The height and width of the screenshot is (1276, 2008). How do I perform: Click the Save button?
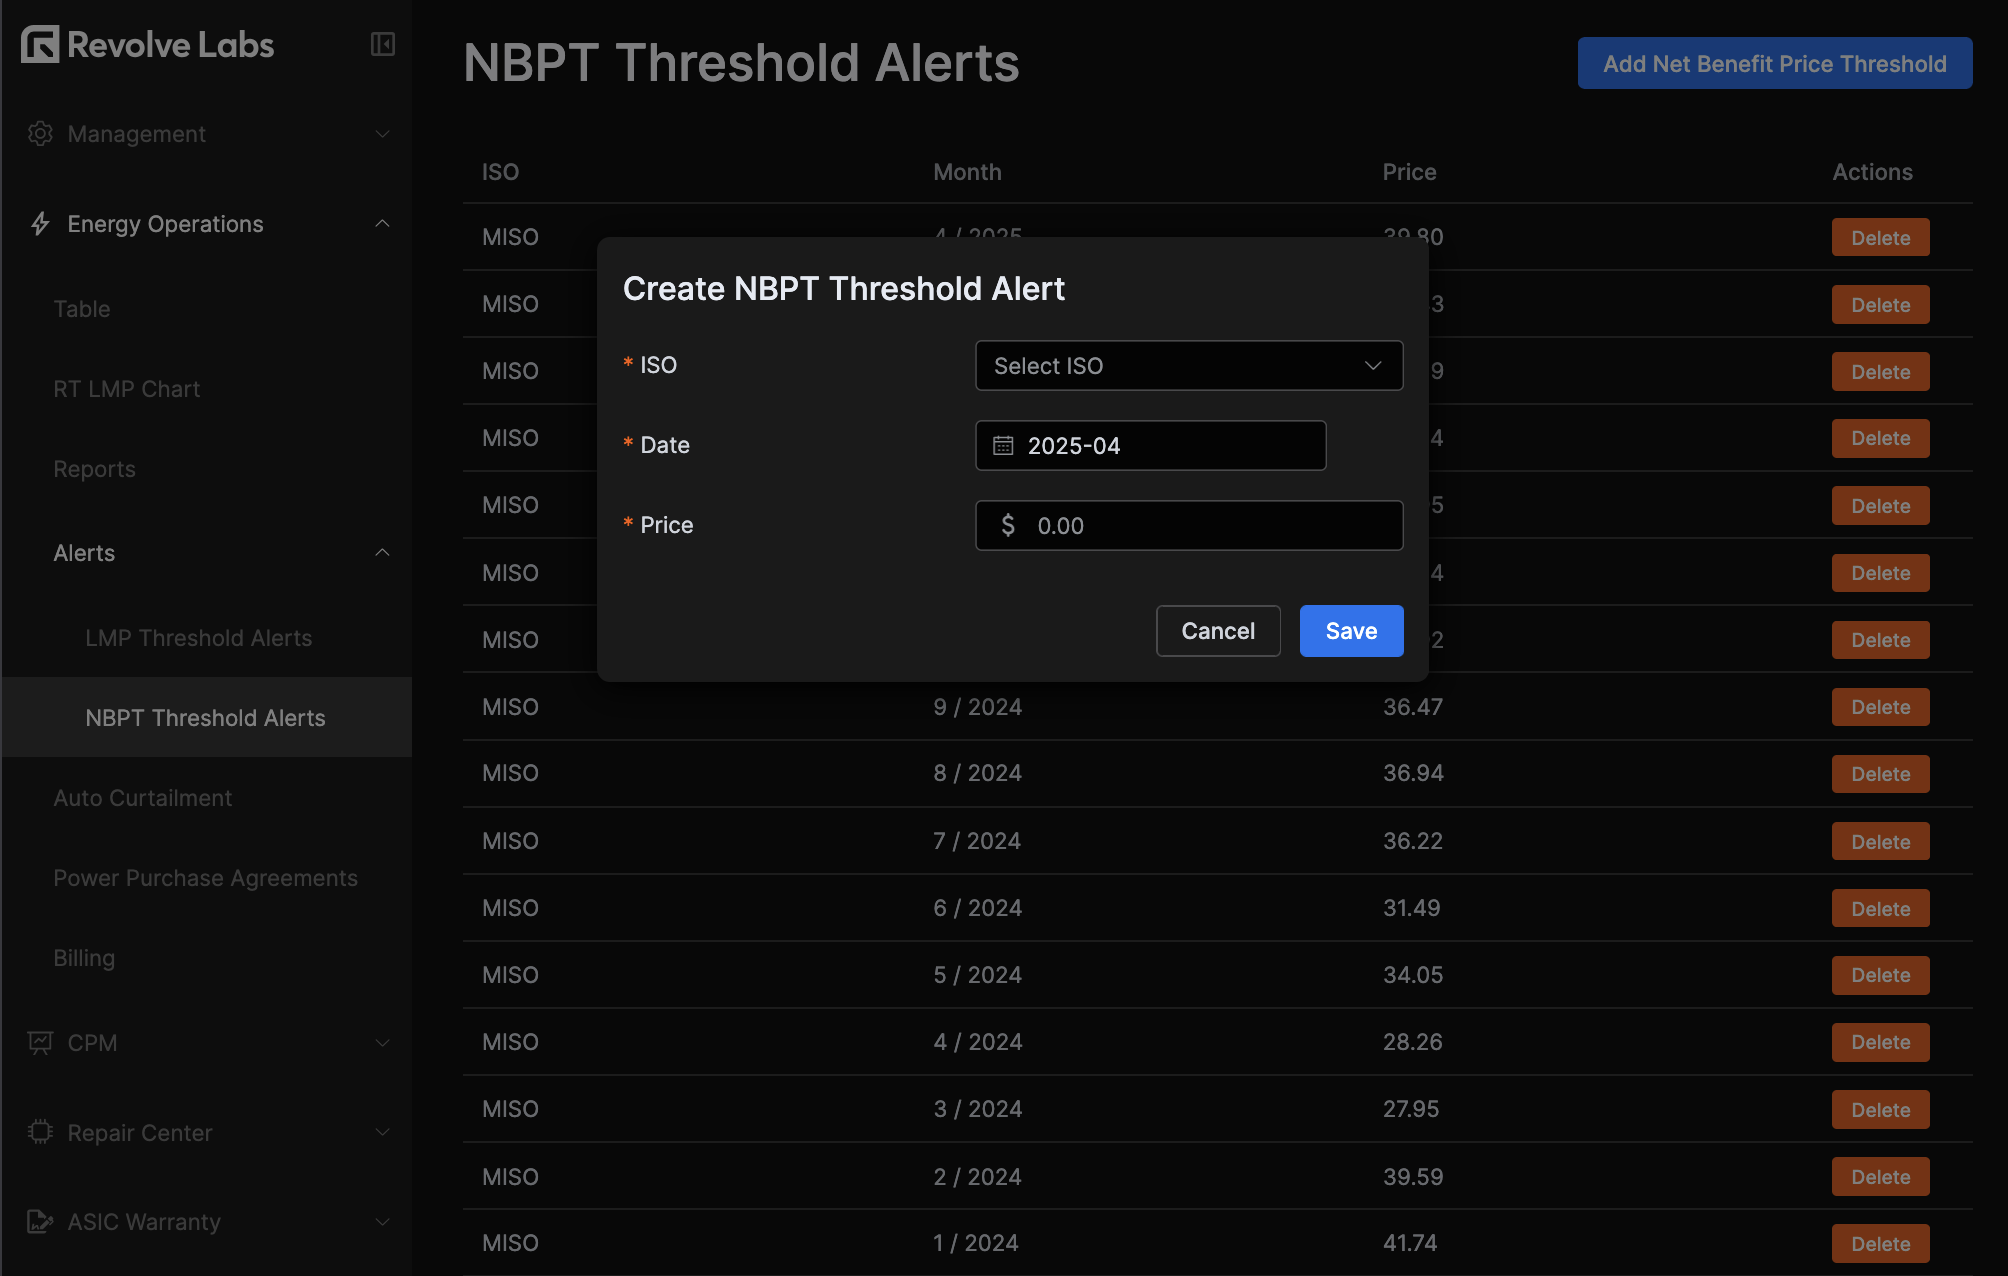tap(1351, 630)
